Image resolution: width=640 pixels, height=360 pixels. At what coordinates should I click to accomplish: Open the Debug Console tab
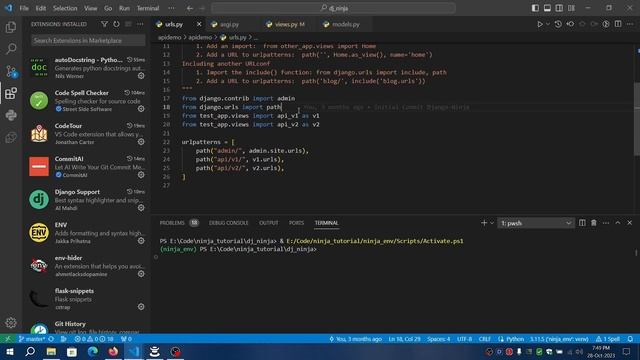[229, 223]
